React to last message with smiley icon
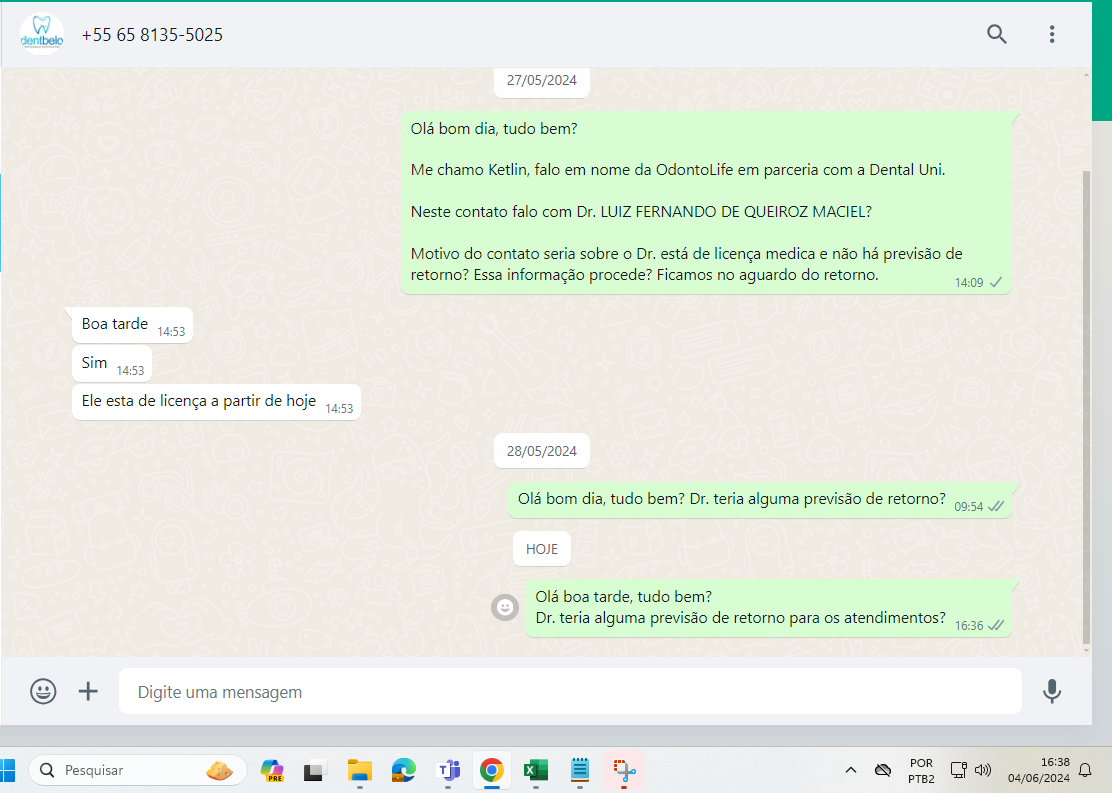This screenshot has width=1112, height=793. coord(505,607)
